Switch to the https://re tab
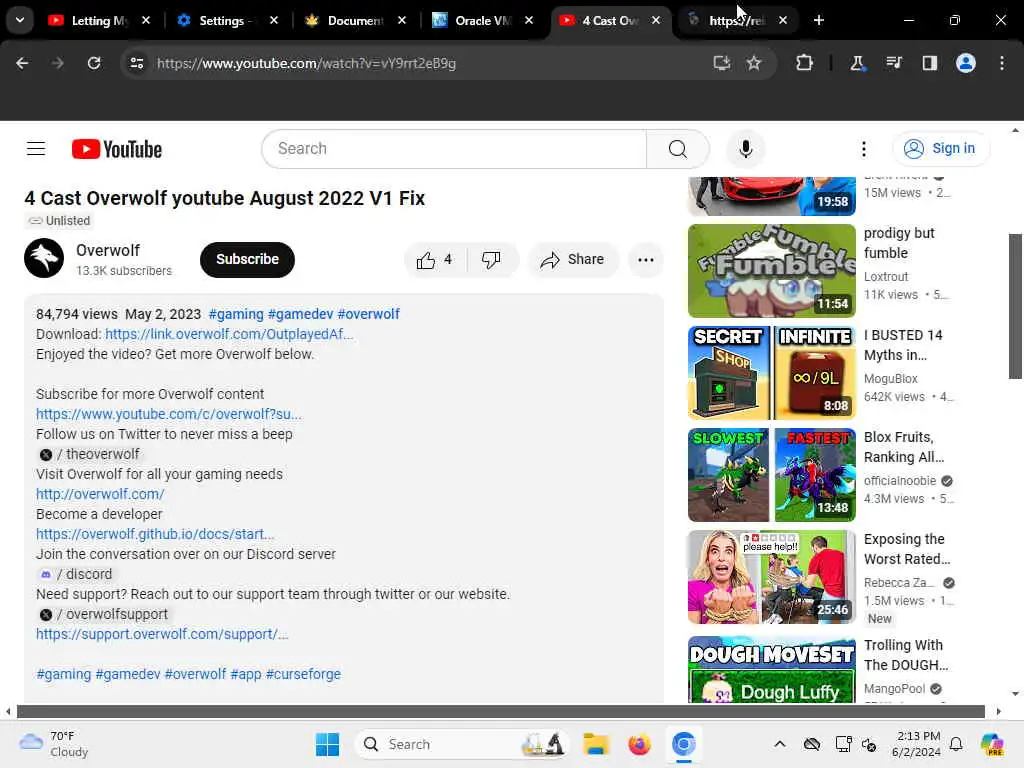 (x=736, y=20)
